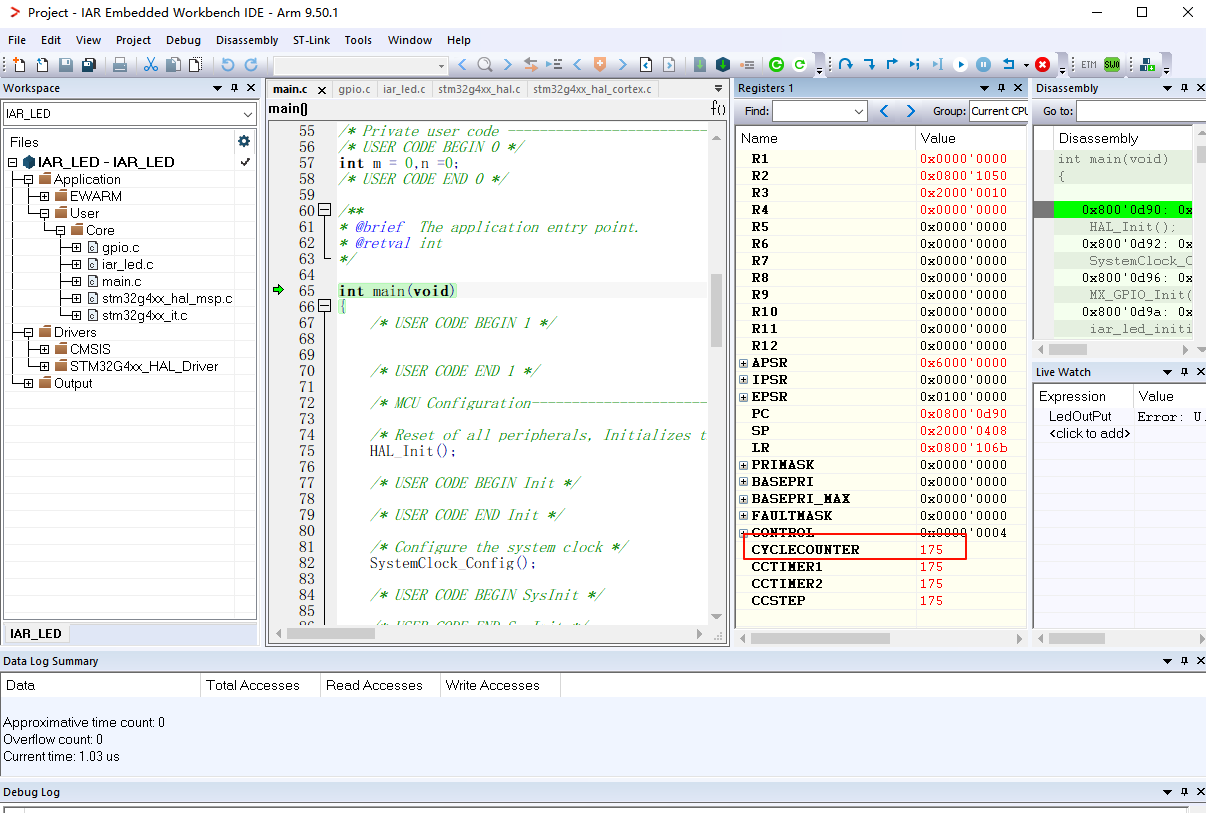Open workspace Files settings gear icon
Screen dimensions: 1206x813
244,141
